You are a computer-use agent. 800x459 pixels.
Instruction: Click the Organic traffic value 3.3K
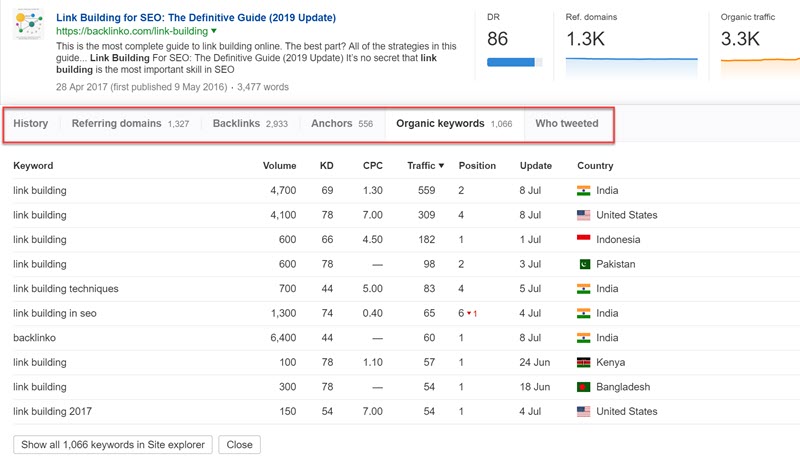click(740, 39)
